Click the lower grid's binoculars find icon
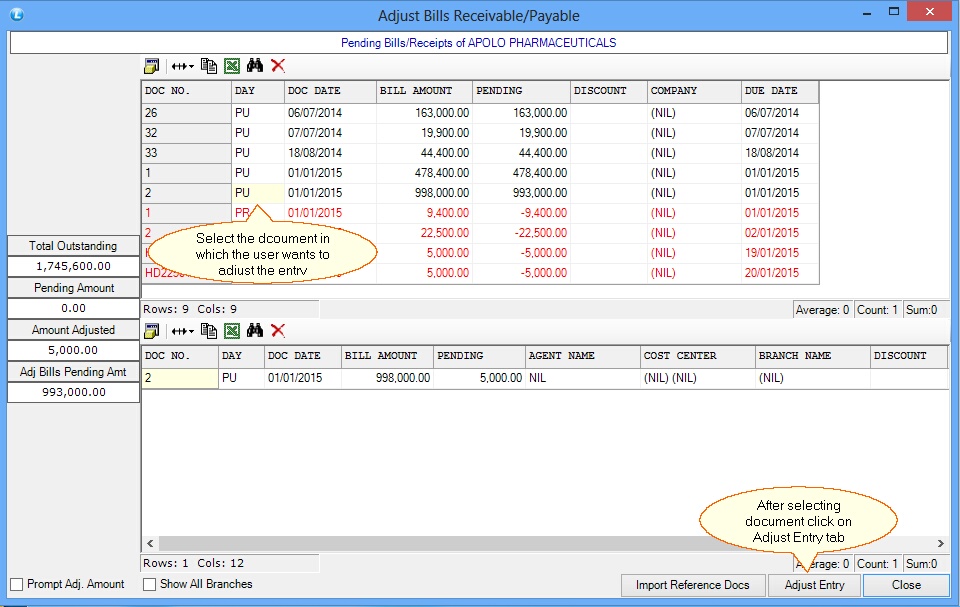Viewport: 960px width, 607px height. [255, 330]
